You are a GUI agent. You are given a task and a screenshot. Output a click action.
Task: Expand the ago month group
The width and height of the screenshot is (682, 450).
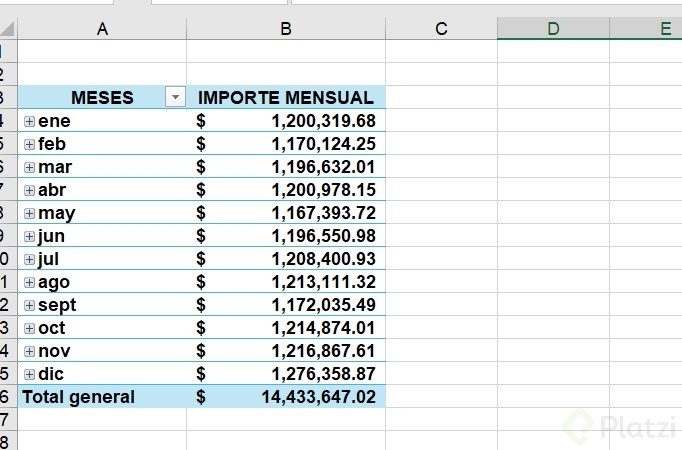tap(29, 283)
